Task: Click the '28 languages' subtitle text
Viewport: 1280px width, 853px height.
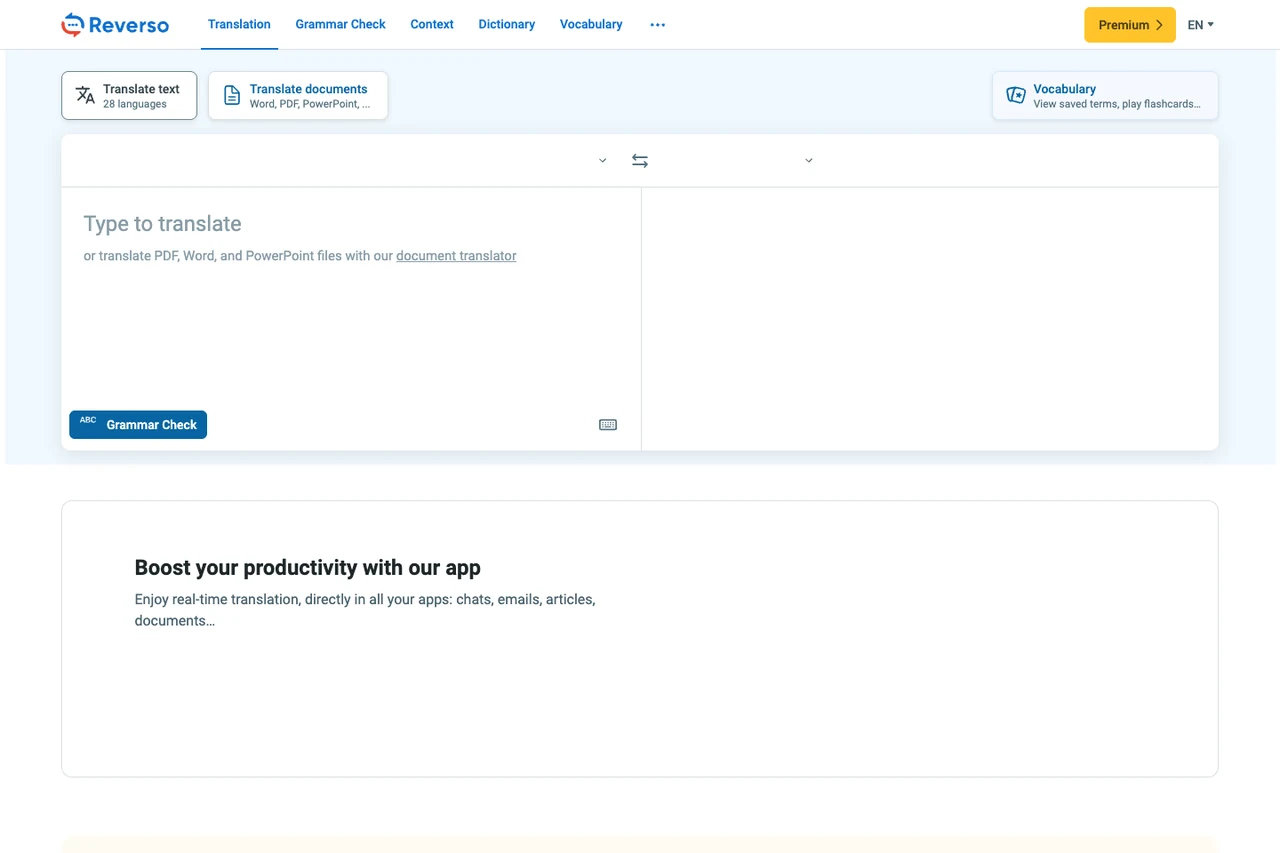Action: [x=135, y=104]
